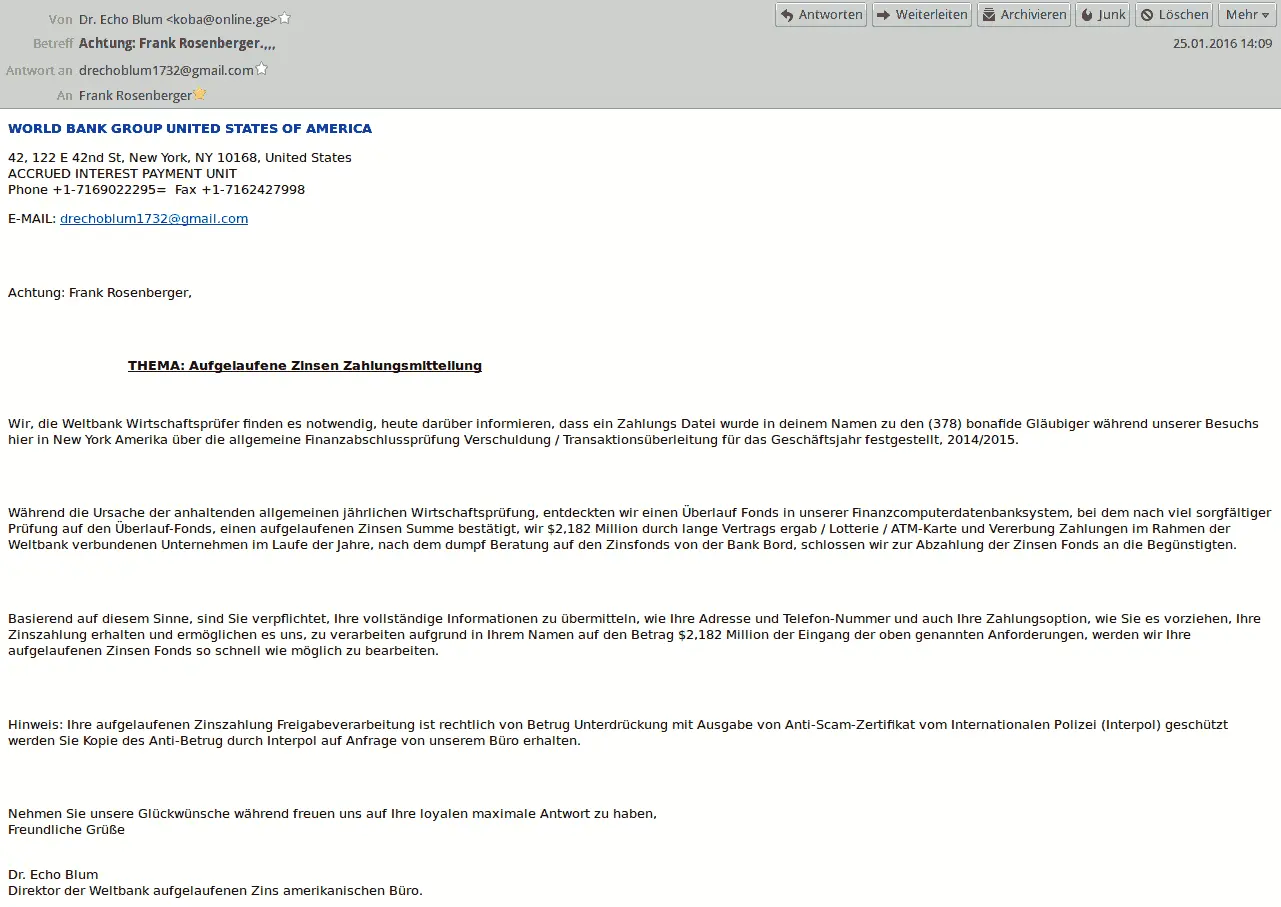1281x907 pixels.
Task: Delete the email using Löschen
Action: pyautogui.click(x=1174, y=15)
